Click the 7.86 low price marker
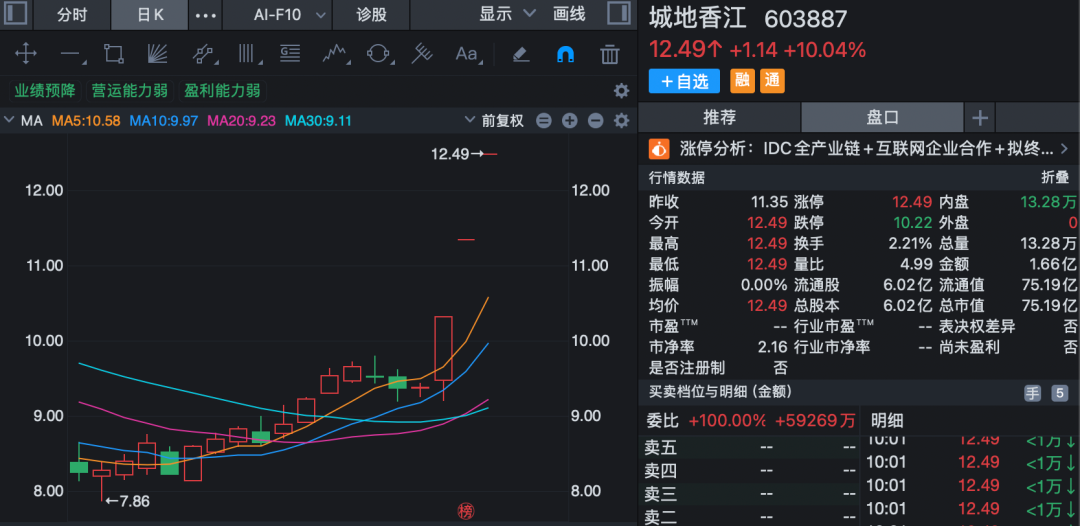The width and height of the screenshot is (1080, 526). tap(127, 501)
